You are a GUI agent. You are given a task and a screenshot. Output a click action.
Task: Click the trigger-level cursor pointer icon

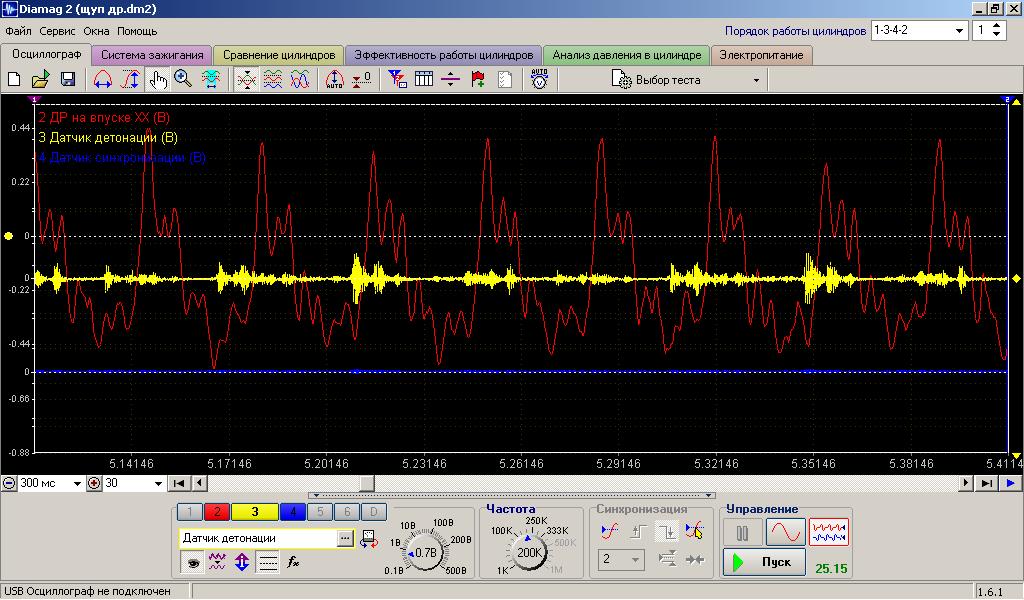coord(694,532)
